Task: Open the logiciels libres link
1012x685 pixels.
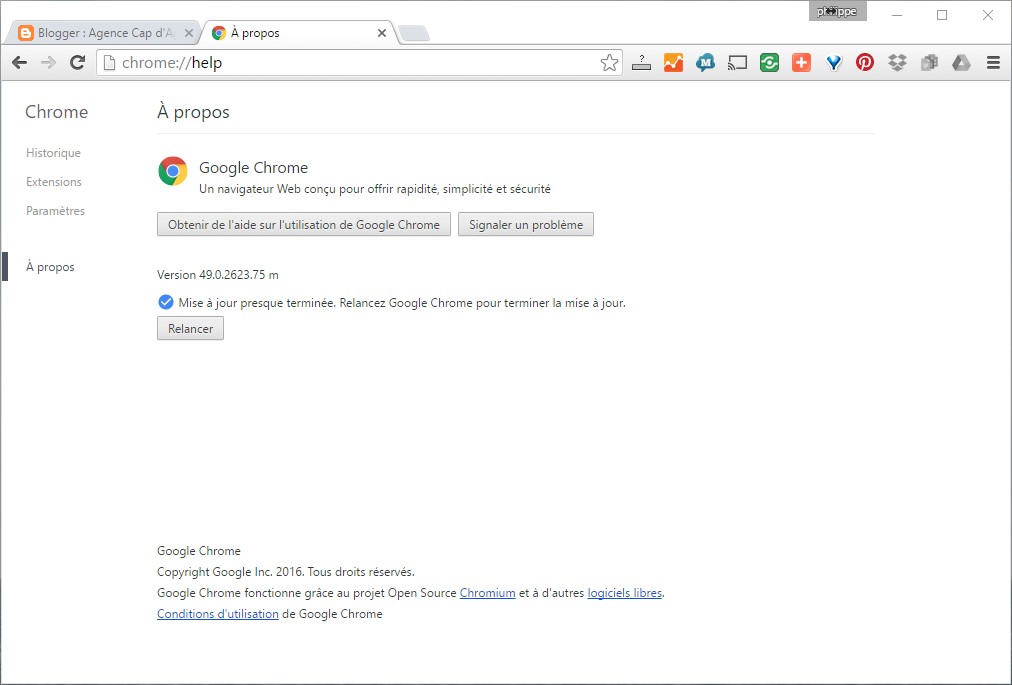Action: click(x=625, y=593)
